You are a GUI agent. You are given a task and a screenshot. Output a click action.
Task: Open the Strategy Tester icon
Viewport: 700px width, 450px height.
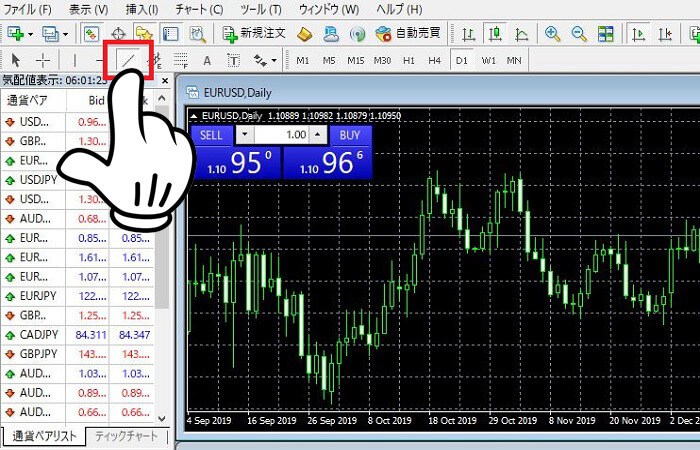pyautogui.click(x=197, y=33)
